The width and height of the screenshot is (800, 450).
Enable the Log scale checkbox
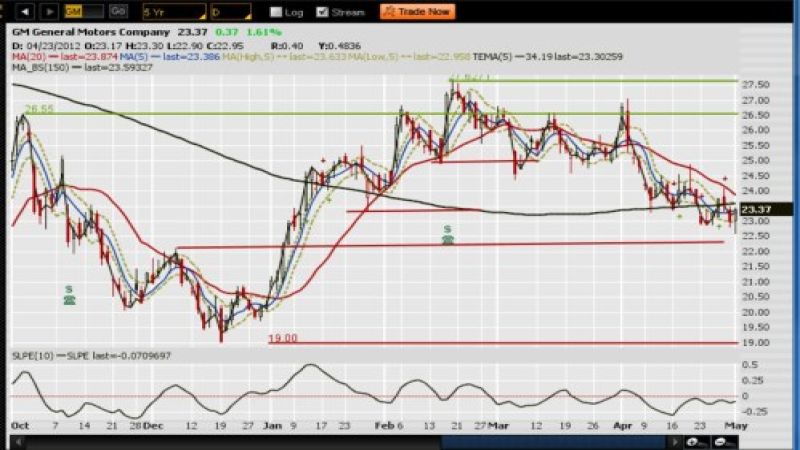pyautogui.click(x=276, y=12)
